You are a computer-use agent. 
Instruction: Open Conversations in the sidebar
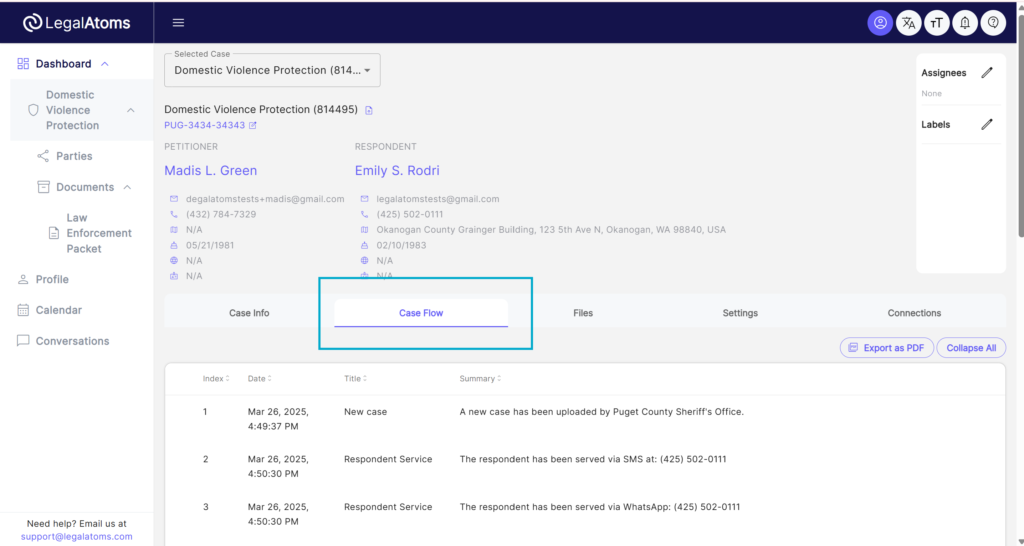coord(72,341)
